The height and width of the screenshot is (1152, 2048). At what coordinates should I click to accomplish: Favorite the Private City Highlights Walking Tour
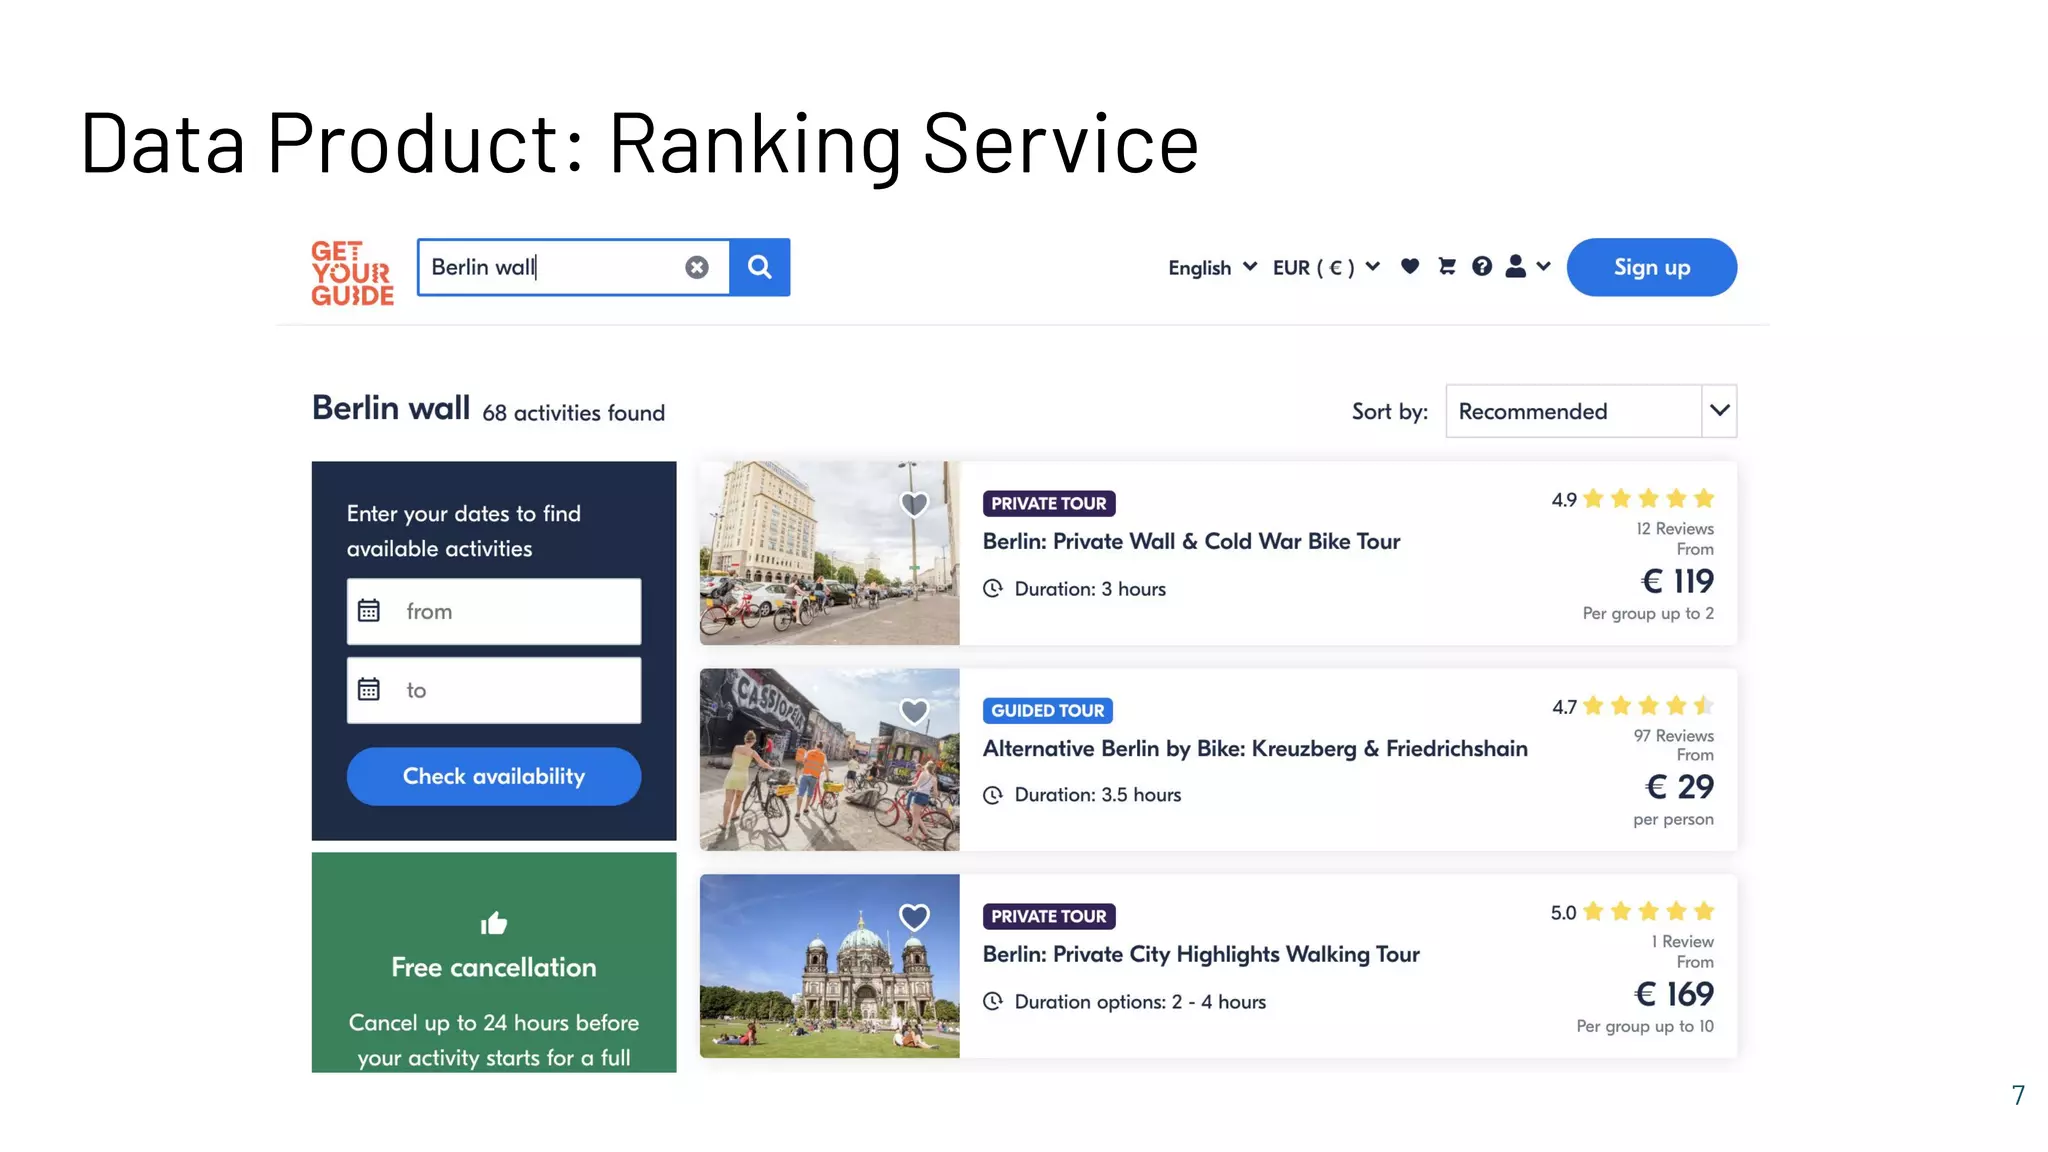click(x=914, y=917)
